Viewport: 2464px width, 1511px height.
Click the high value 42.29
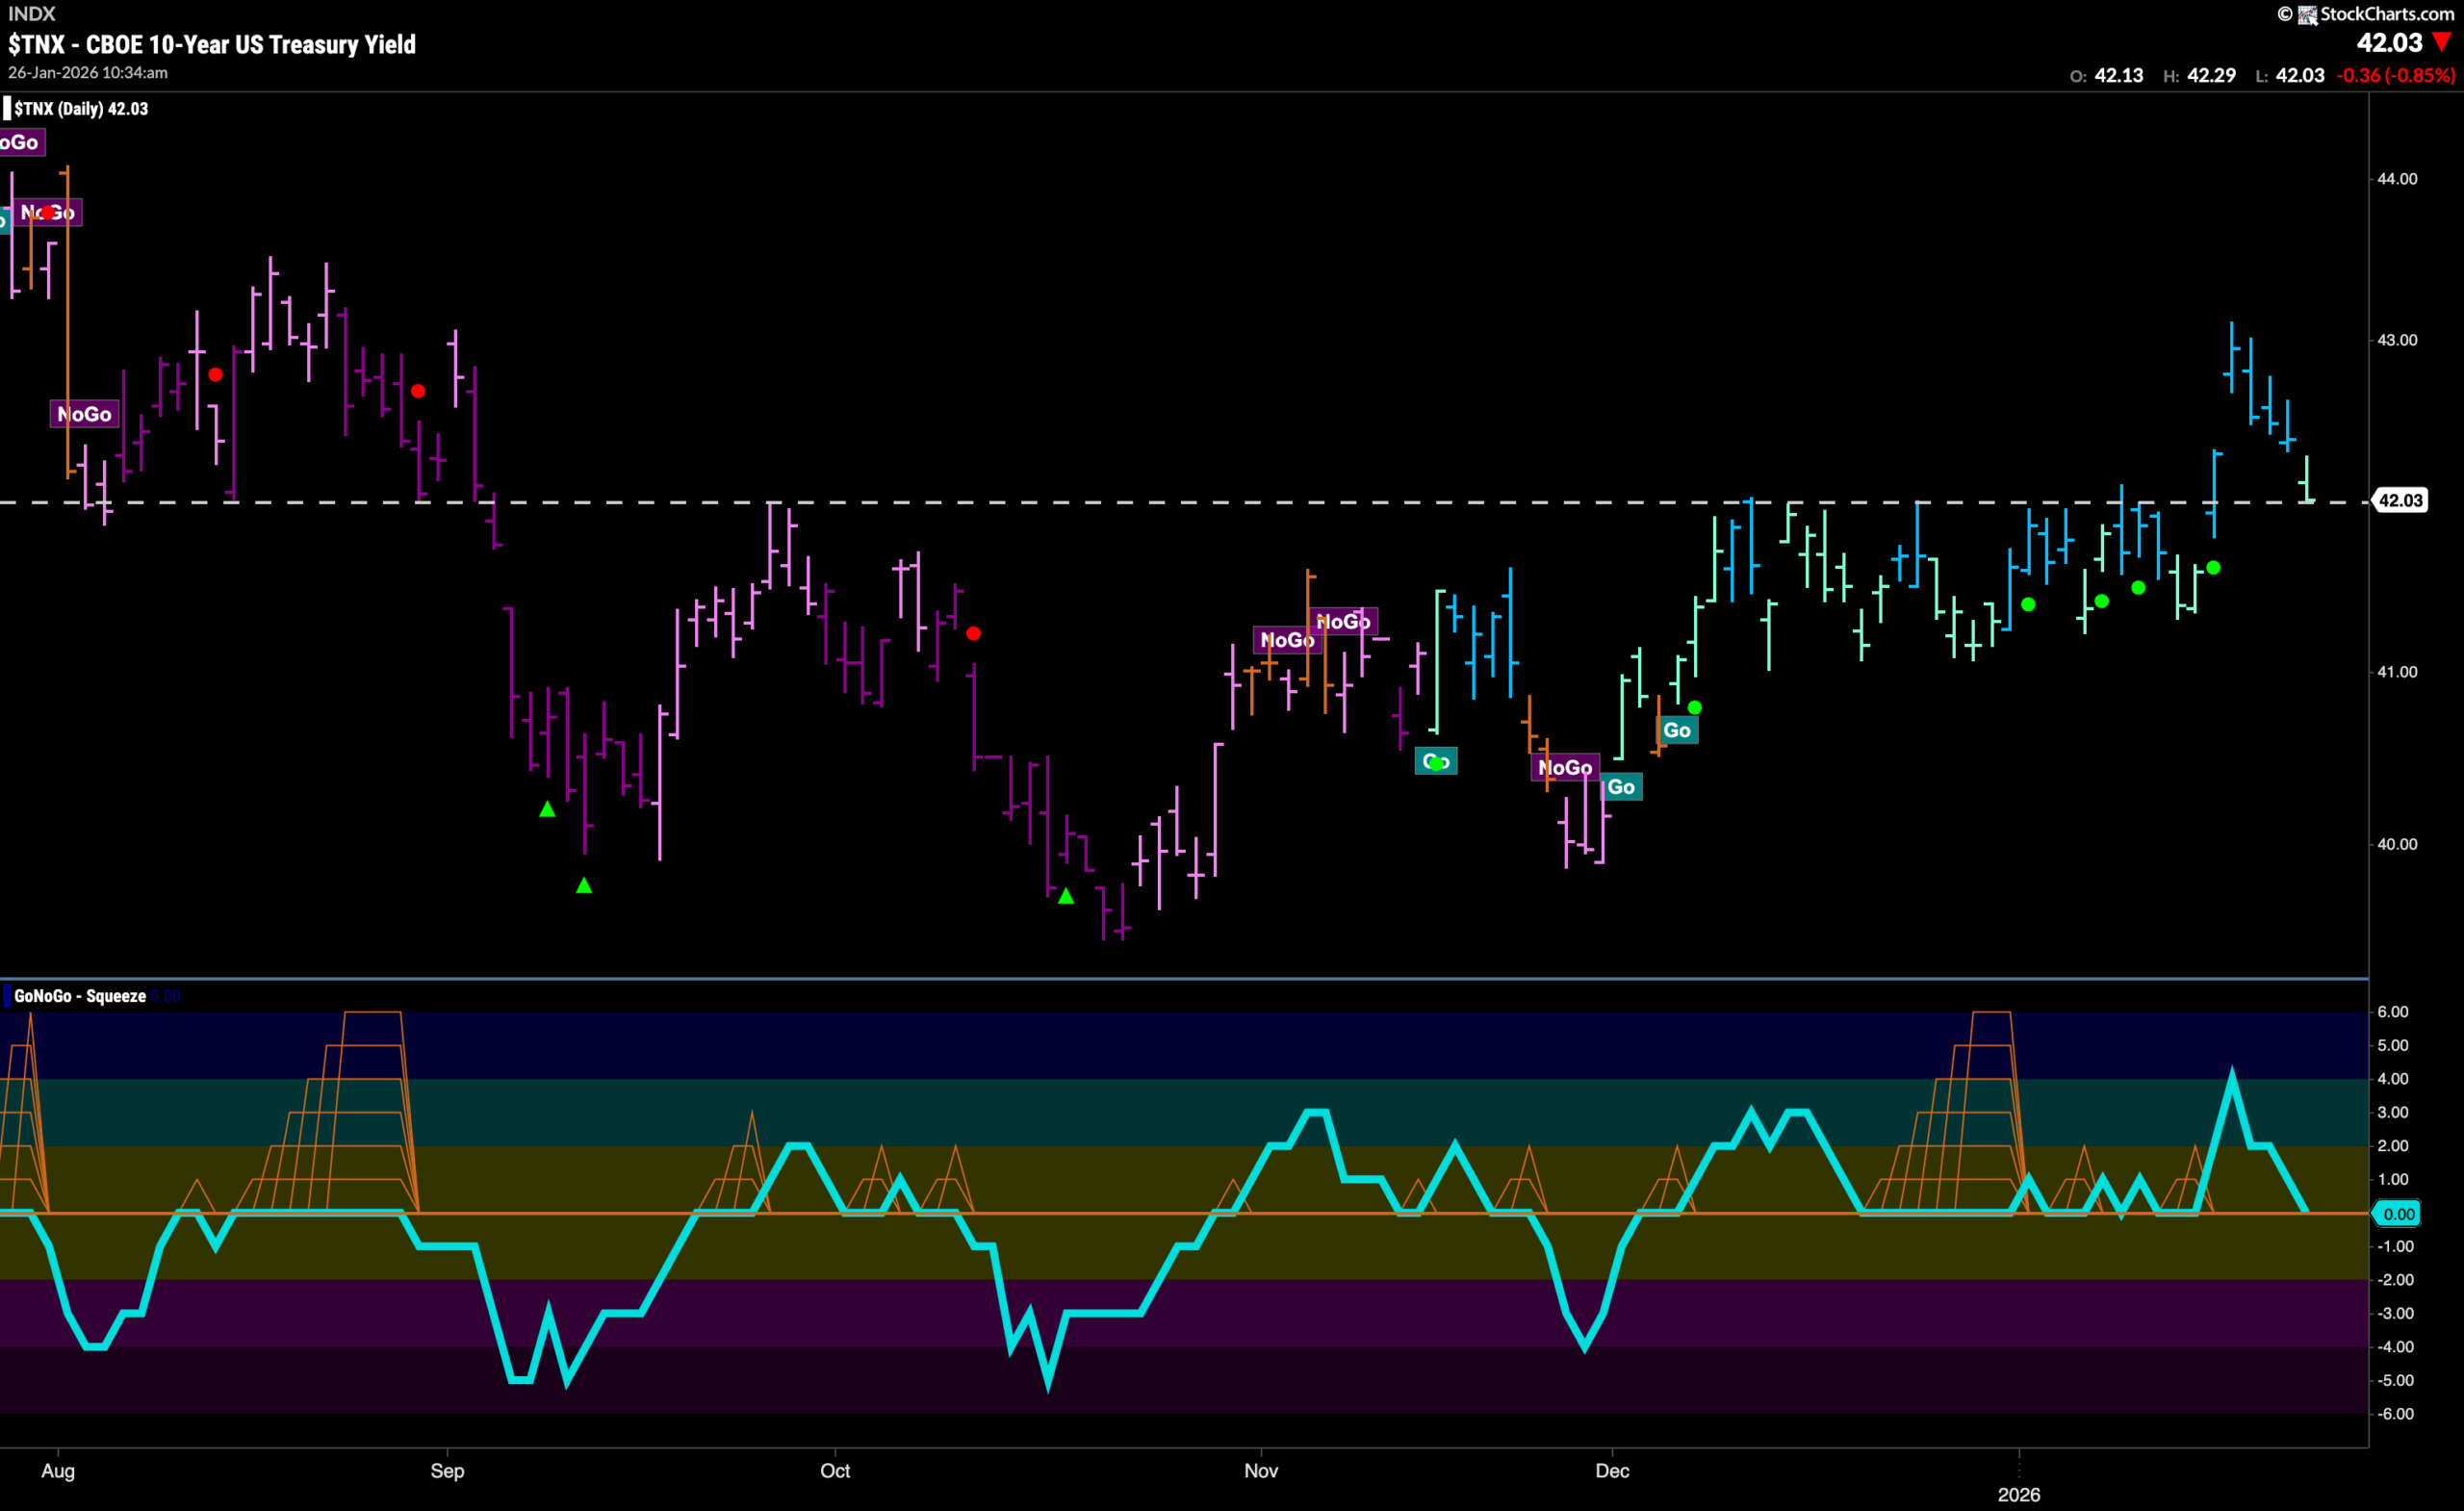click(2211, 75)
